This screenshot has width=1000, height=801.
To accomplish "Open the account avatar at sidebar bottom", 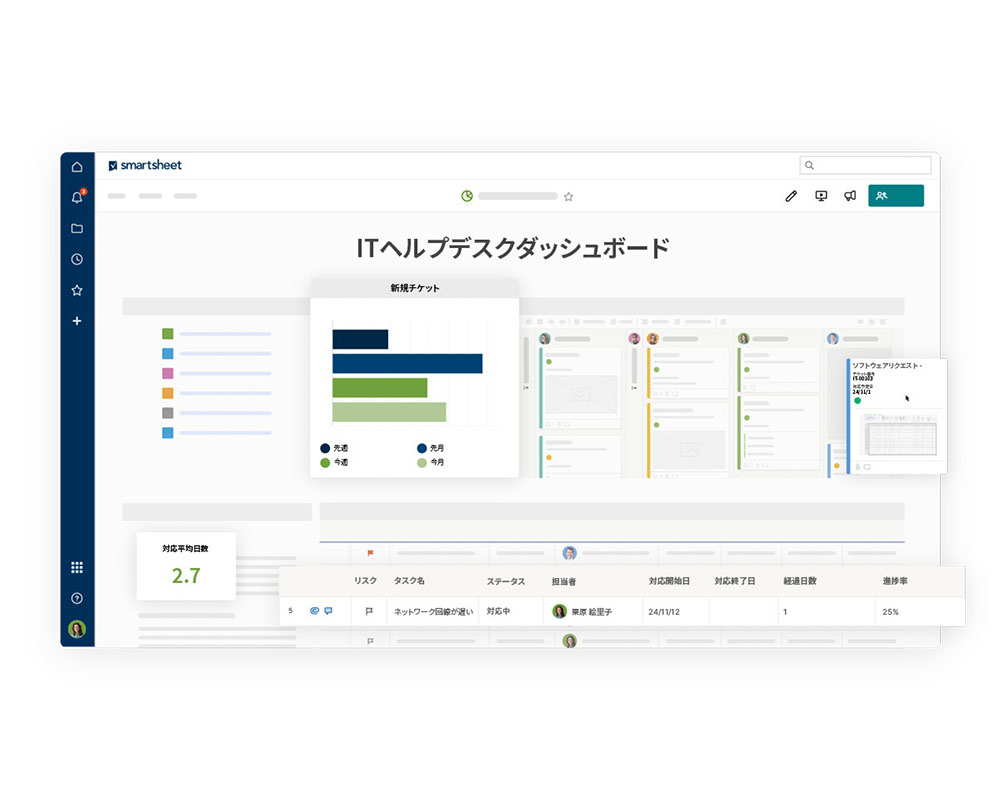I will point(77,629).
